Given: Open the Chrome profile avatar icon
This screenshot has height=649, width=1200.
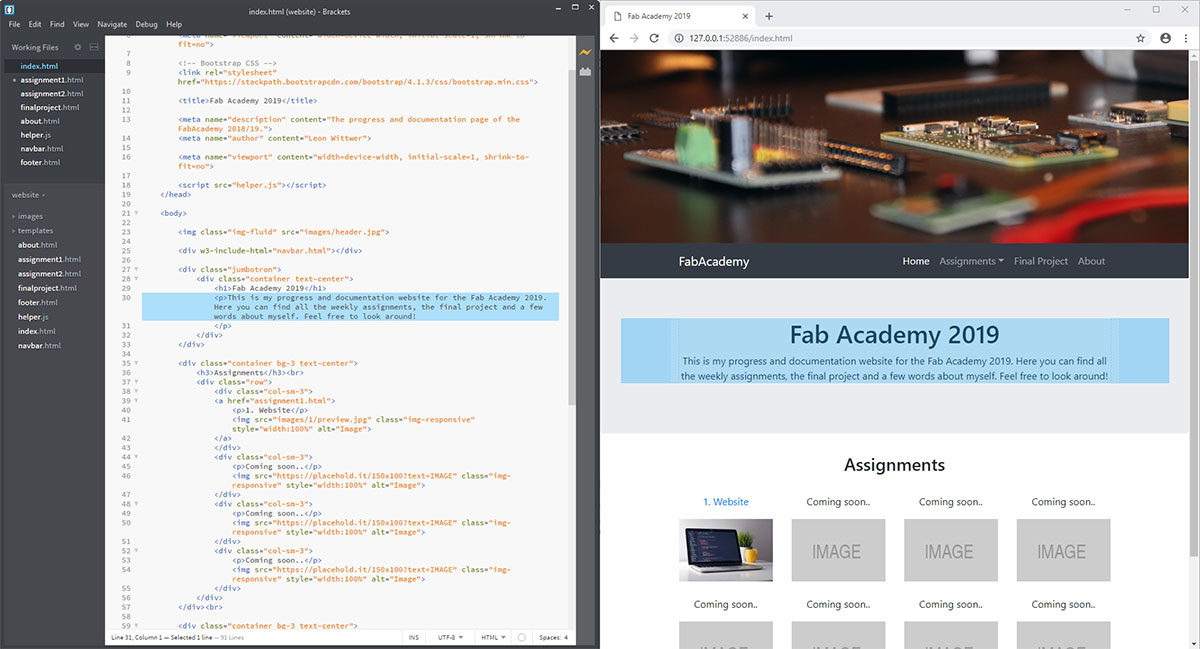Looking at the screenshot, I should point(1165,38).
